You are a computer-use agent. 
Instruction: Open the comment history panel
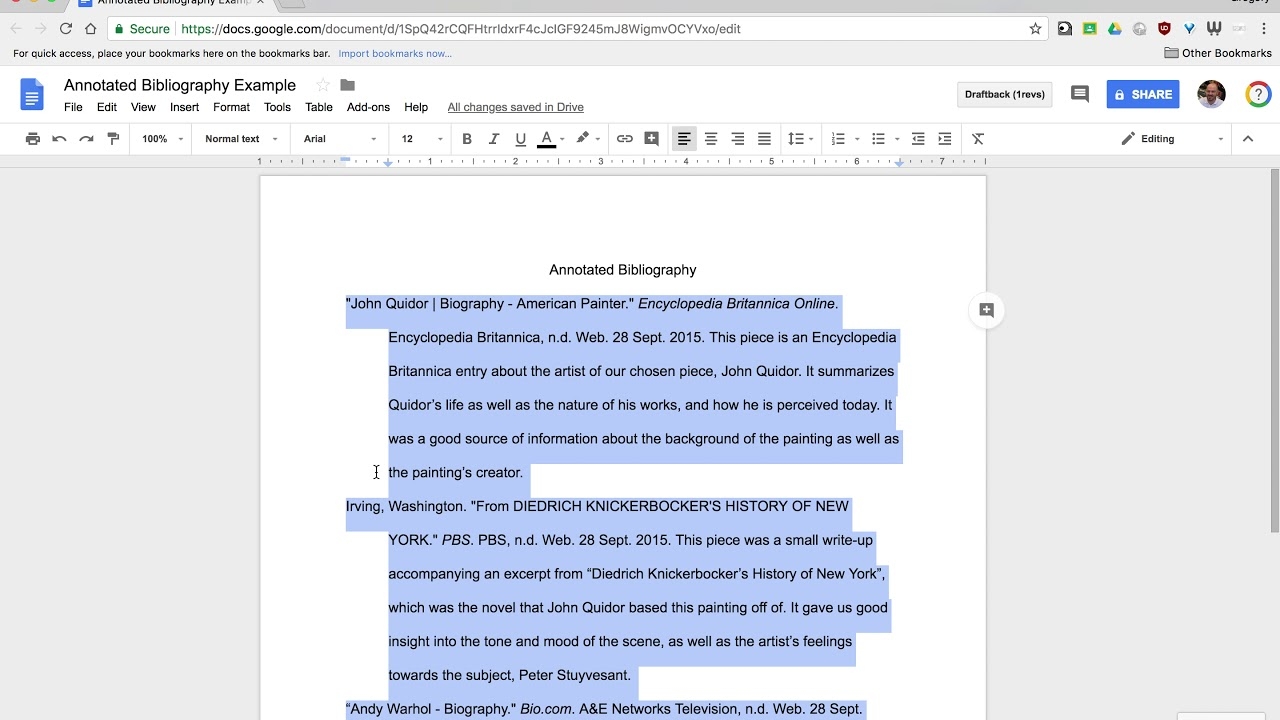1079,93
